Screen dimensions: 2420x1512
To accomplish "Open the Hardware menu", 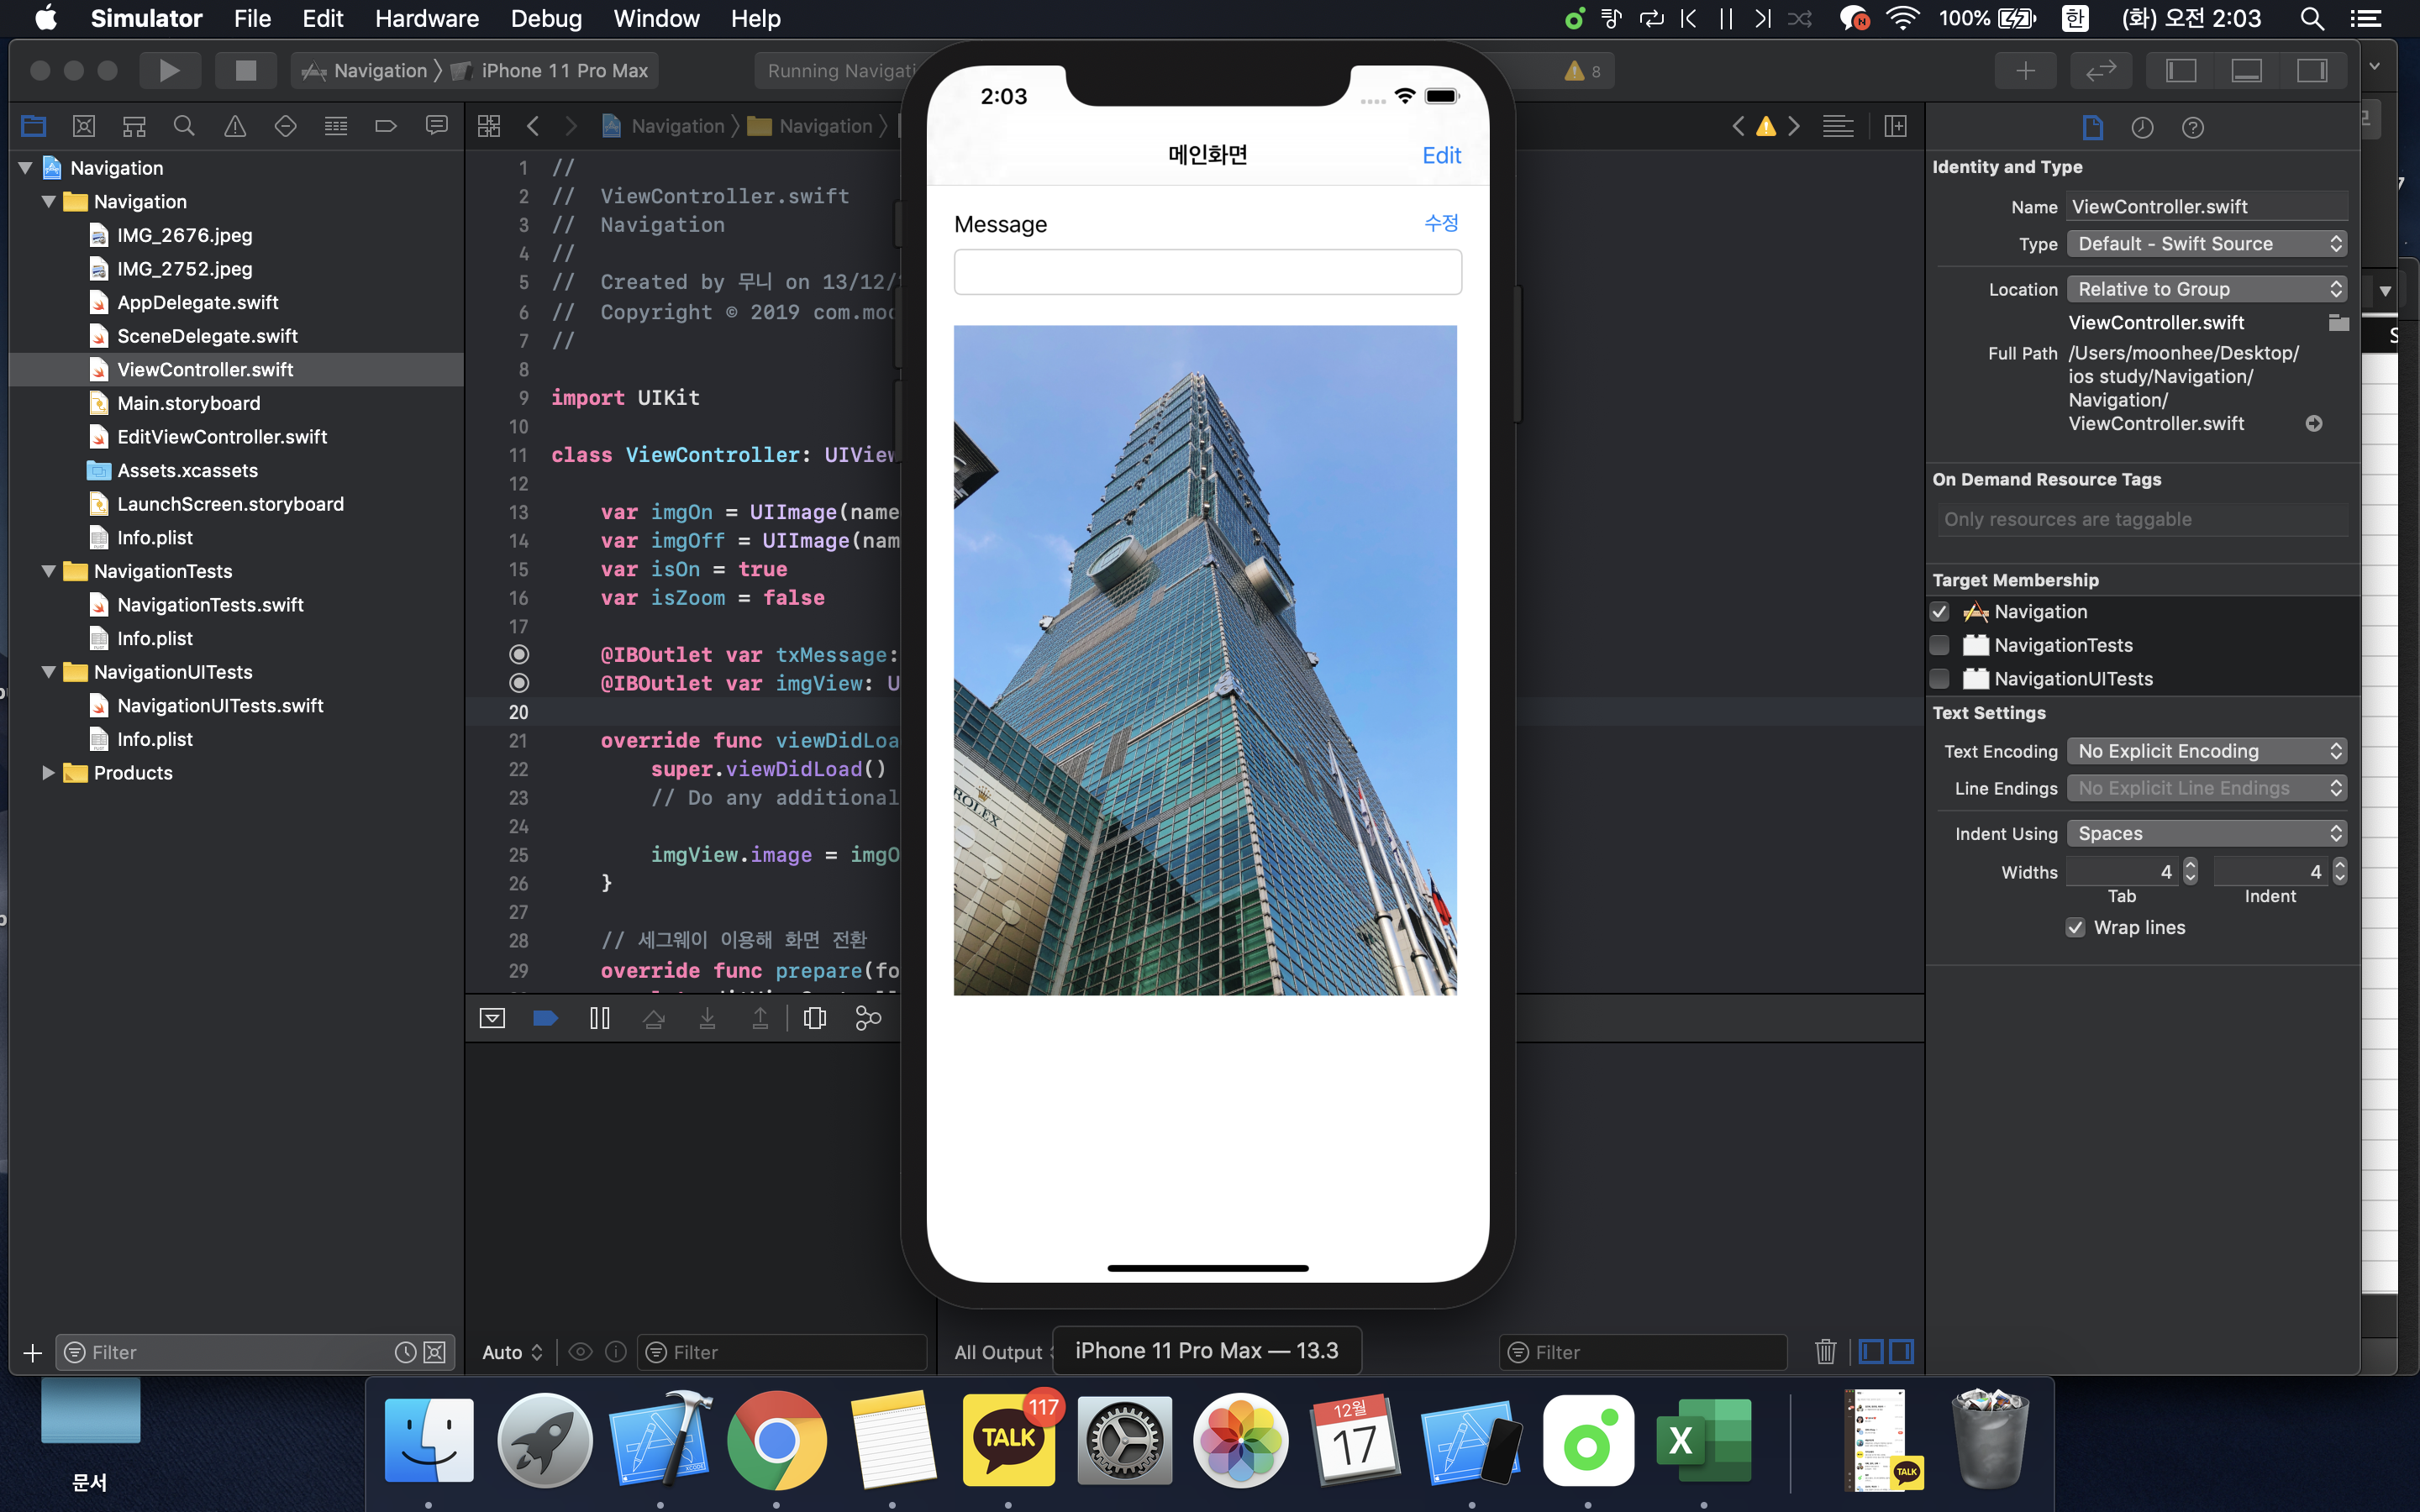I will (x=427, y=18).
